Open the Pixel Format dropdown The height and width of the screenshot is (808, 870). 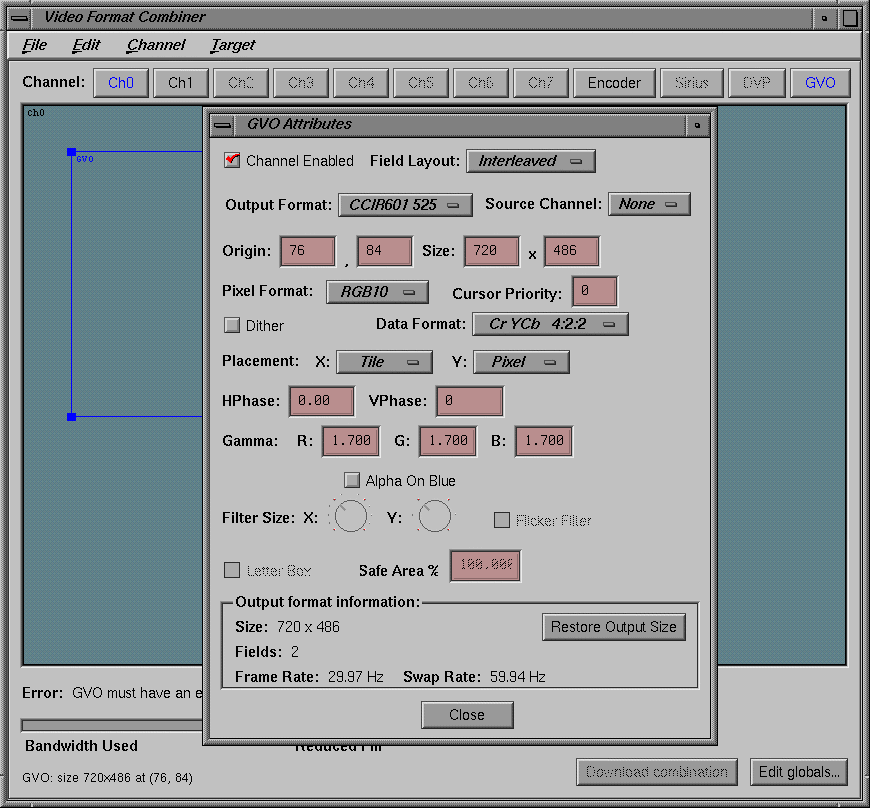tap(377, 291)
